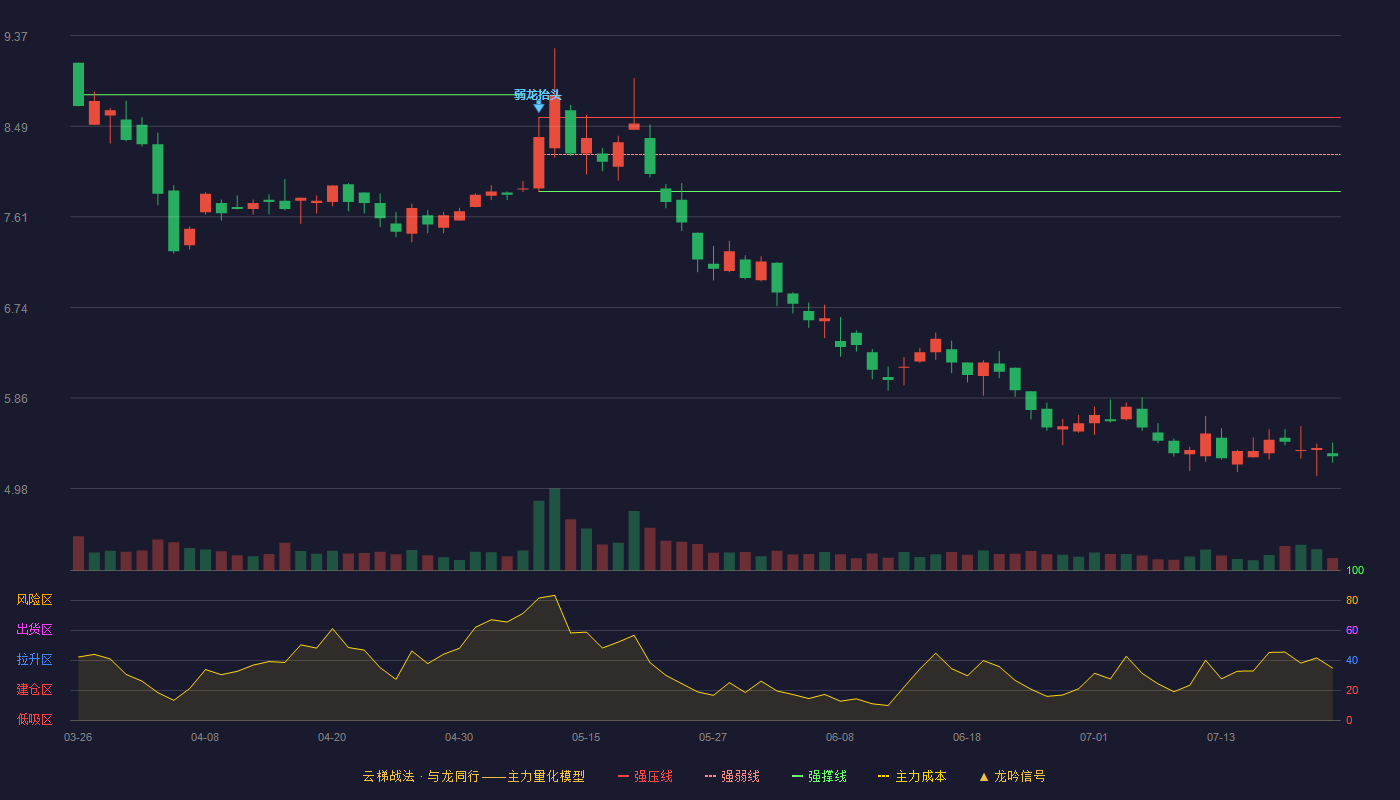Click the pink dashed 强弱线 line on the price chart
This screenshot has height=800, width=1400.
click(x=940, y=154)
